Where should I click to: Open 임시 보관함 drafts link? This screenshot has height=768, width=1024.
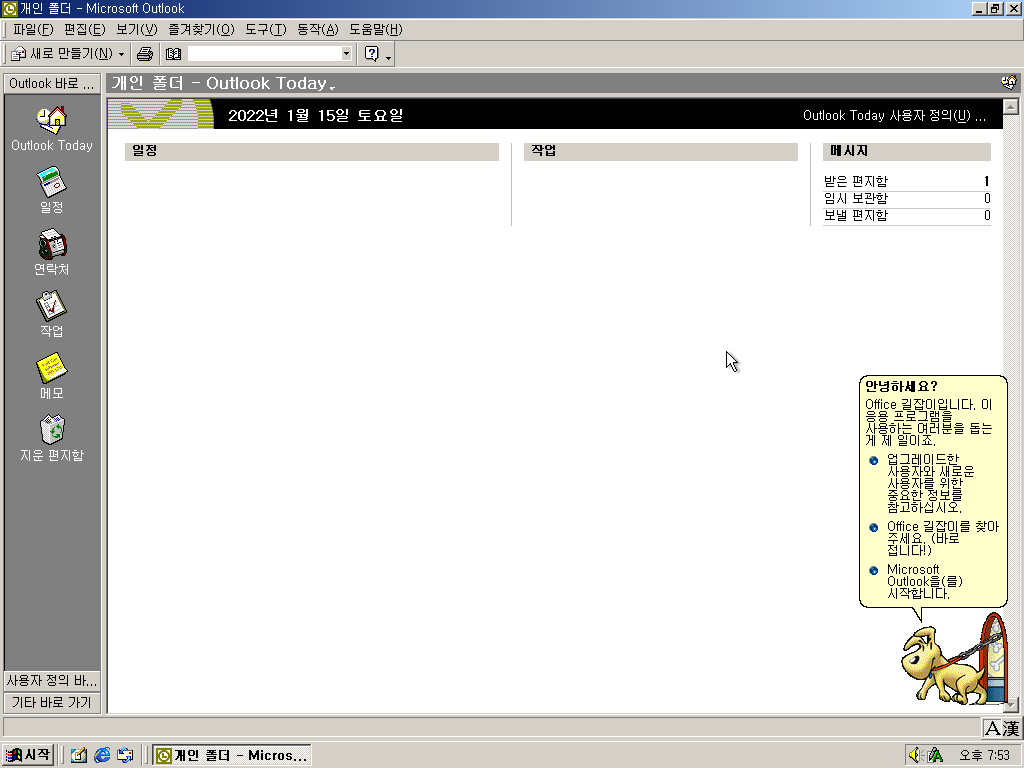tap(856, 198)
